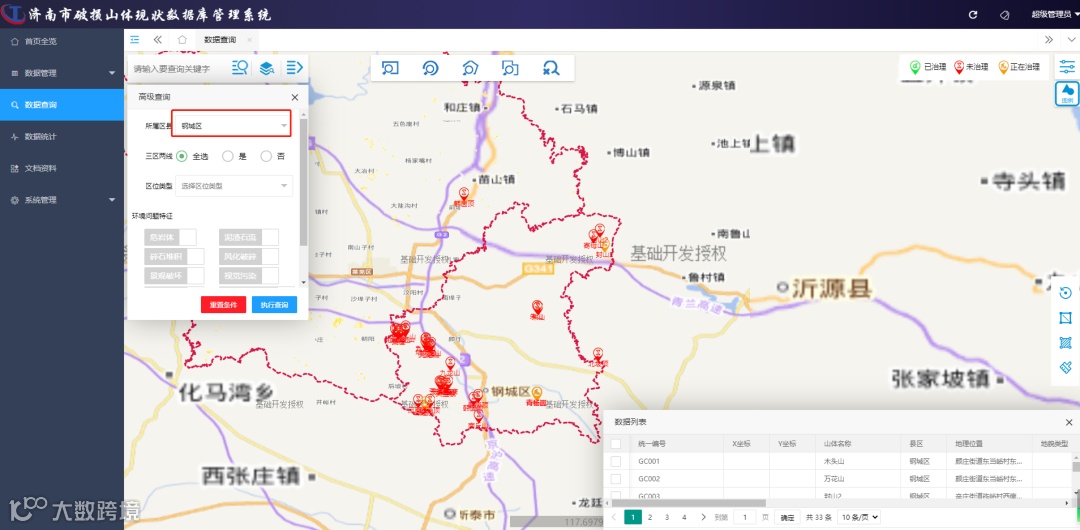The image size is (1080, 530).
Task: Check the GC002 row checkbox
Action: (616, 478)
